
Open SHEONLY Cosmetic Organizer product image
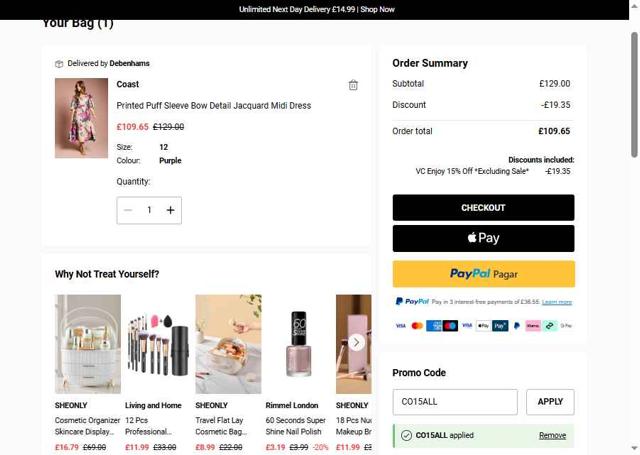pyautogui.click(x=88, y=344)
